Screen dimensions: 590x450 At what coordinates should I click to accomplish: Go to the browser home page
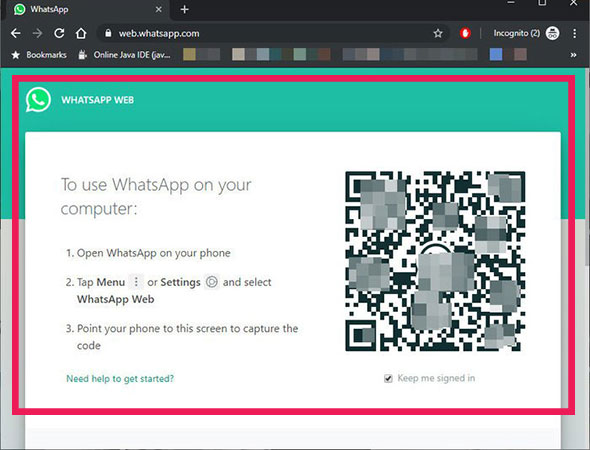click(81, 33)
